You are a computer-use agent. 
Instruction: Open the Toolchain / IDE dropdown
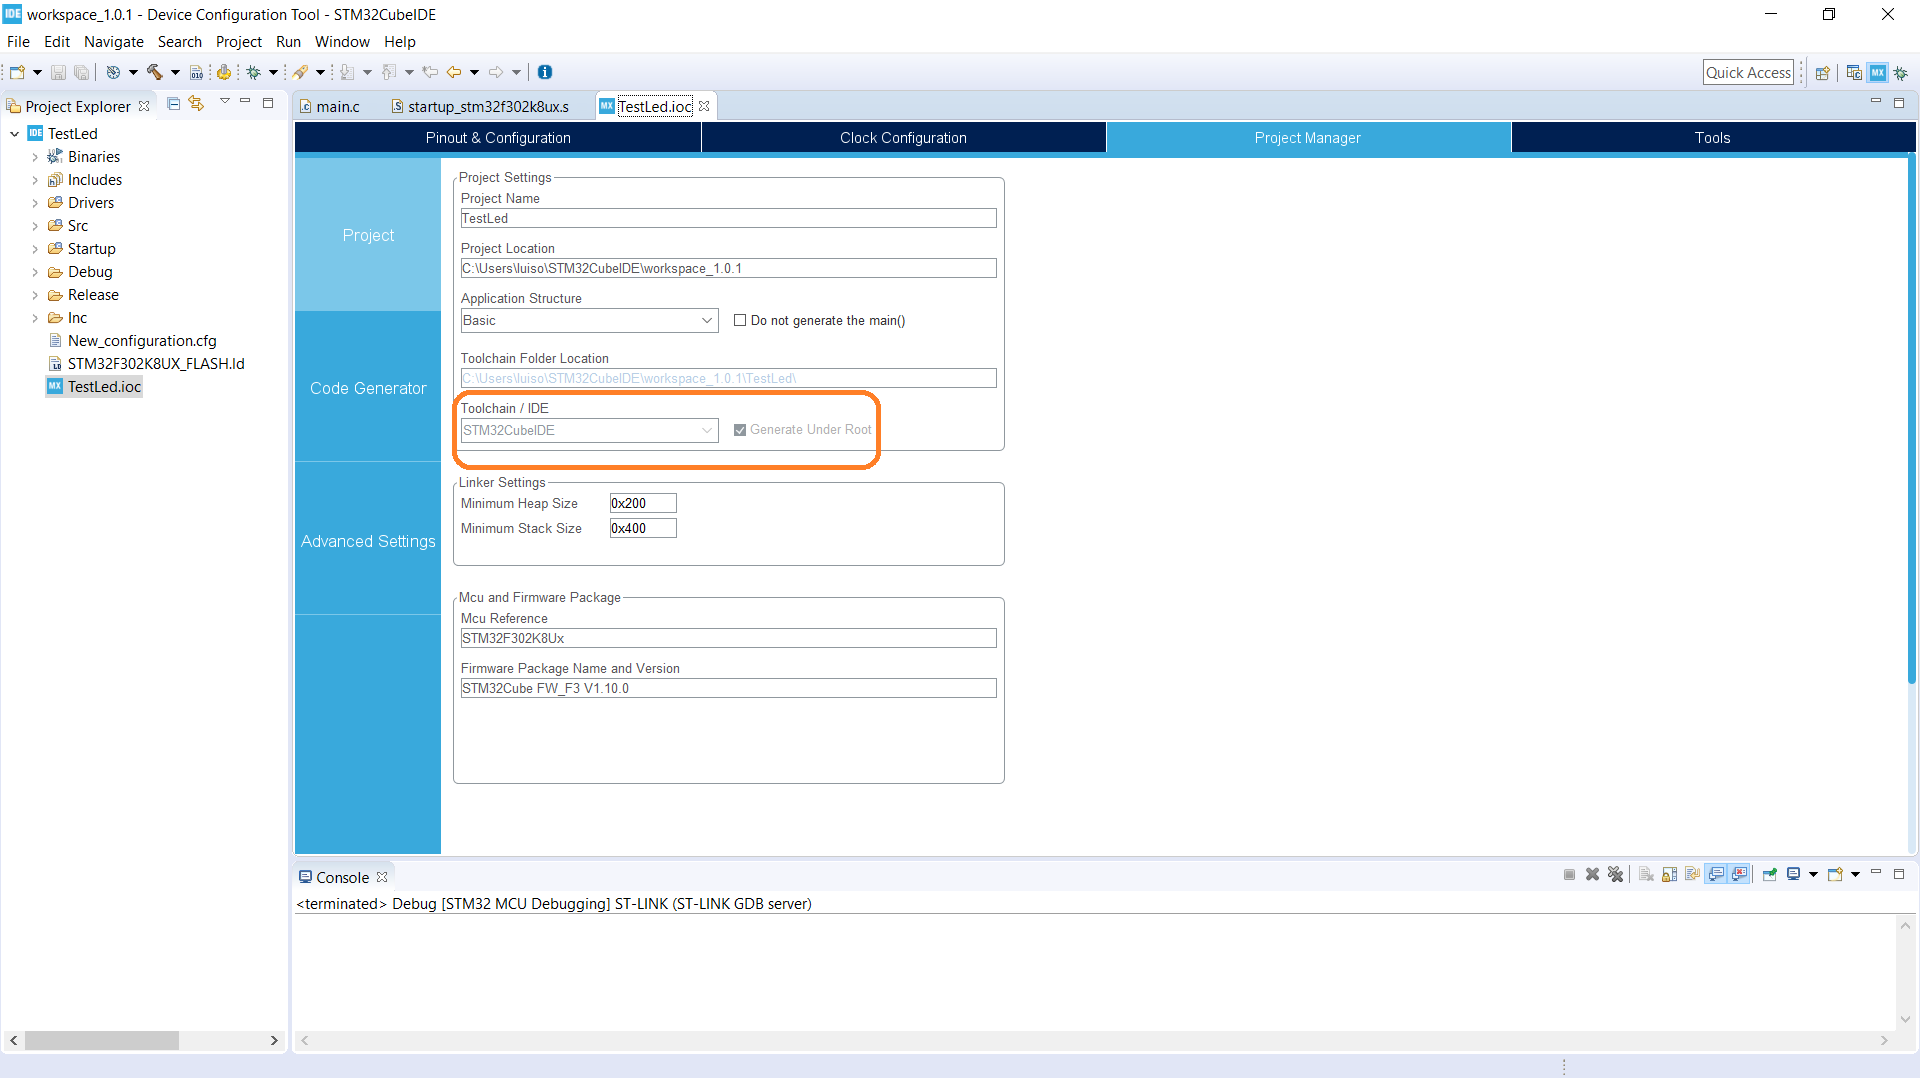589,430
